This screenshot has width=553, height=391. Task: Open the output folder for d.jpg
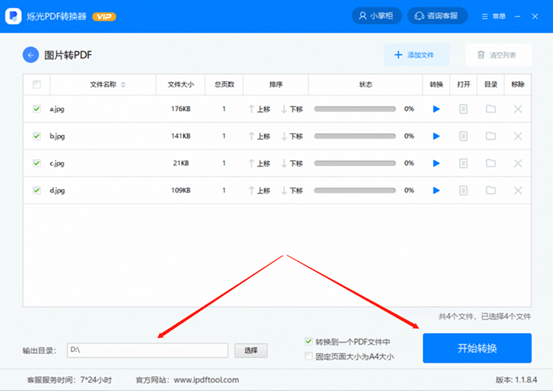(x=491, y=190)
